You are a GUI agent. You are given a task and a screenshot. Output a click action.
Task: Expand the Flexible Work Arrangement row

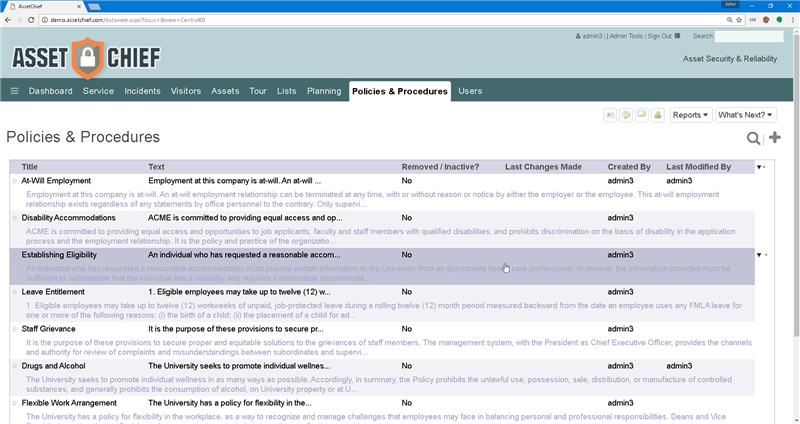[15, 403]
